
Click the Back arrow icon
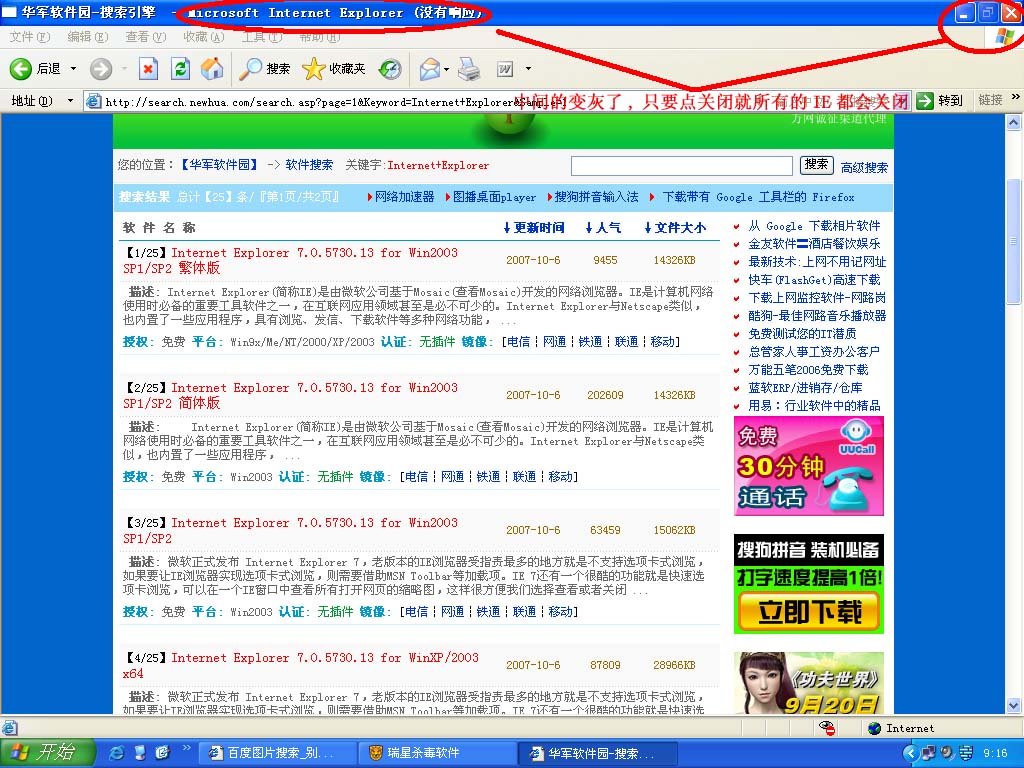(x=21, y=69)
